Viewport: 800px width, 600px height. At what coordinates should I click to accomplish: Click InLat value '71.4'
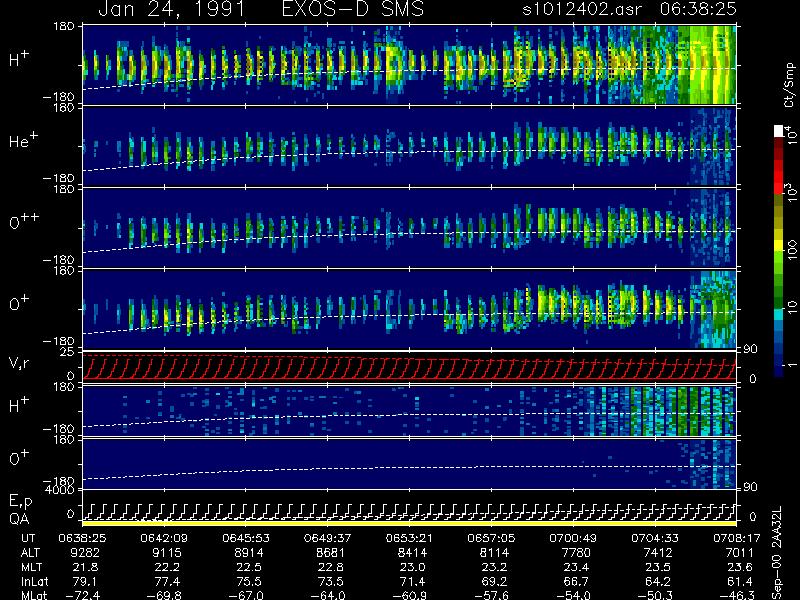pos(413,581)
